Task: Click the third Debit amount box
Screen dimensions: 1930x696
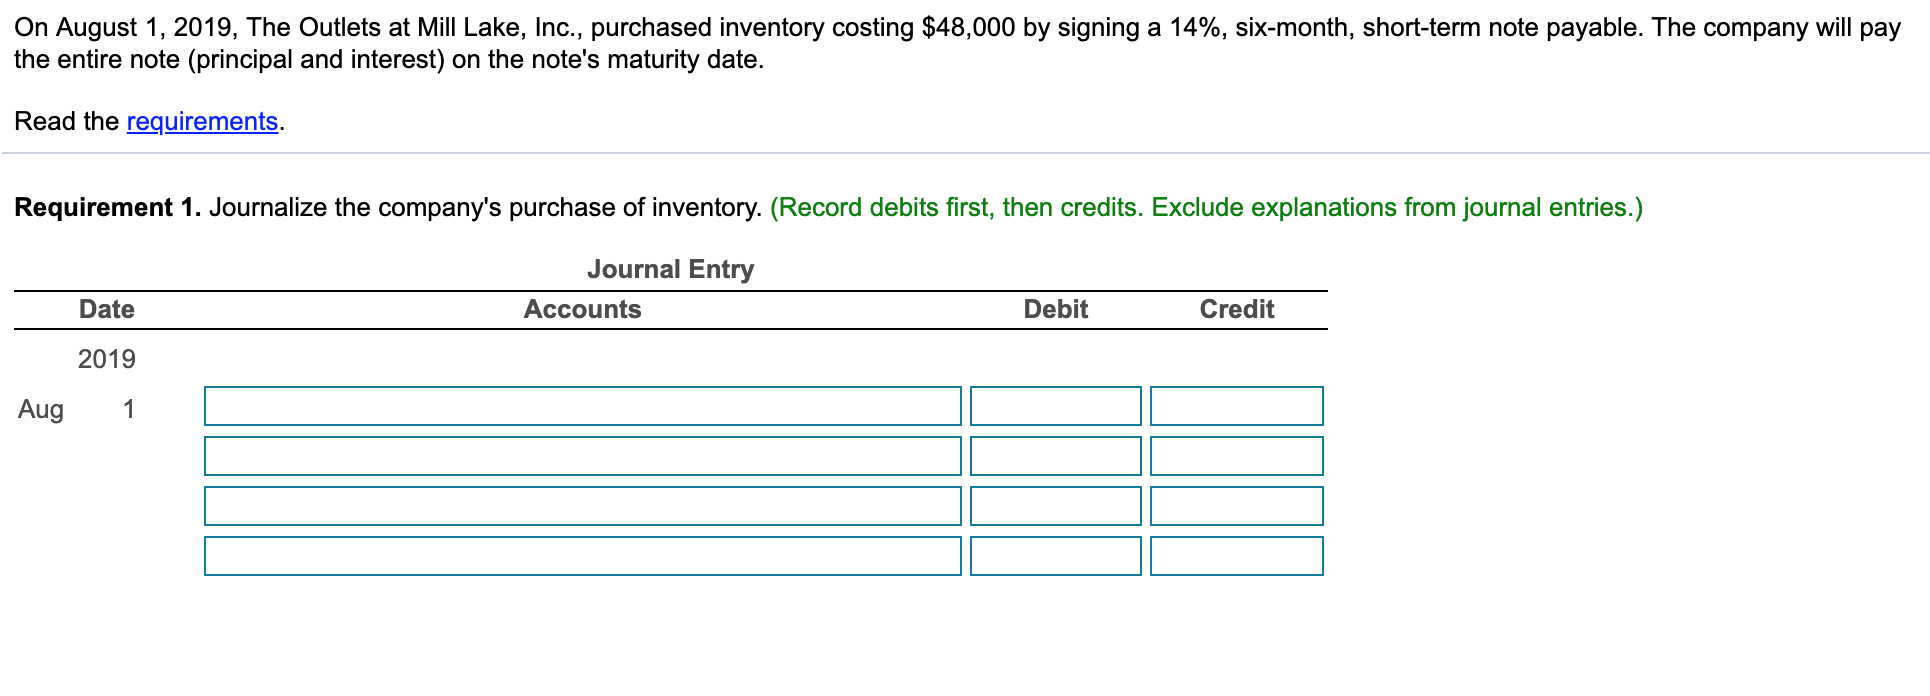Action: pos(1054,506)
